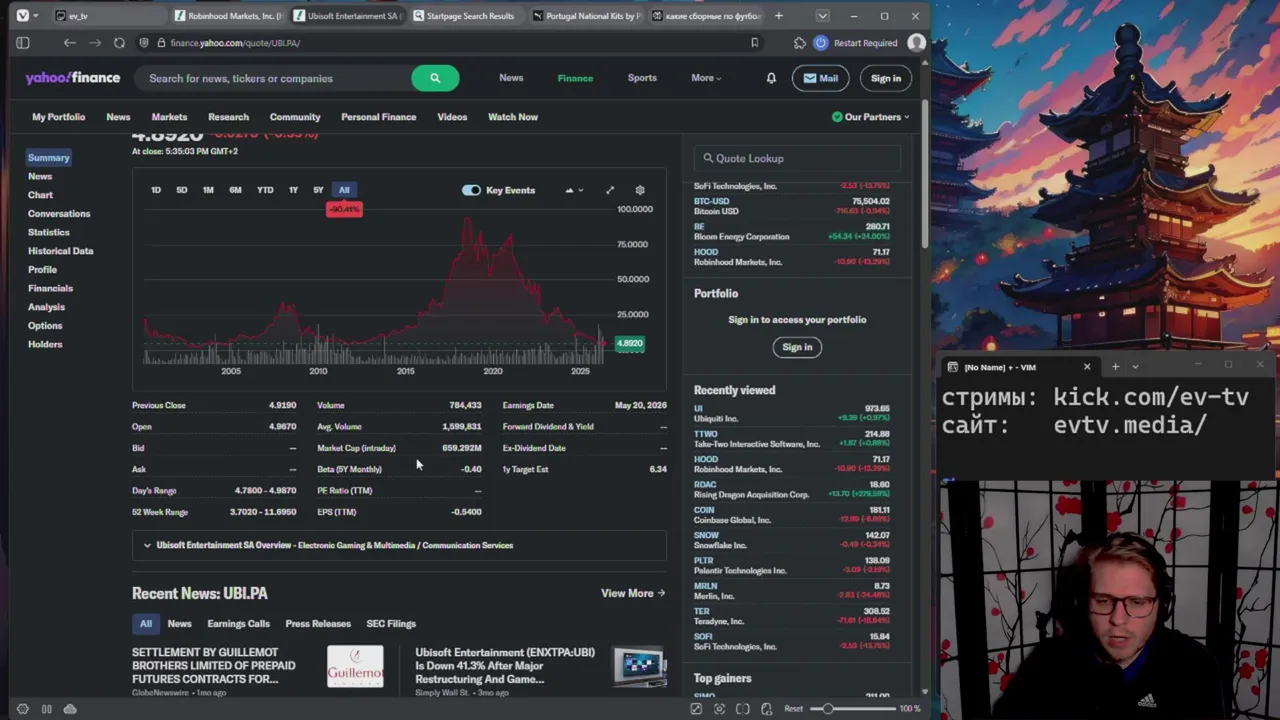Select the Press Releases news tab

[318, 624]
